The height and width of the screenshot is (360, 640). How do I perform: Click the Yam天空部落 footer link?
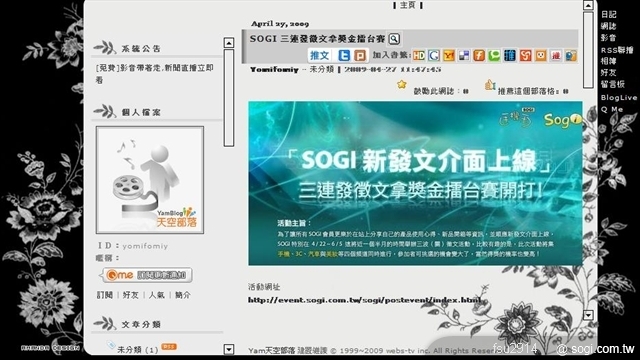[x=271, y=350]
